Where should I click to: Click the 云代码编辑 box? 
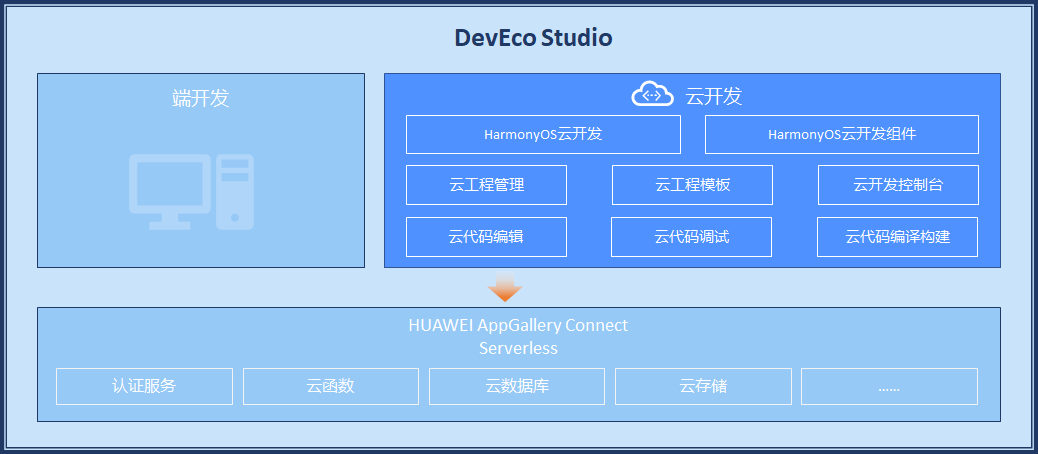486,237
